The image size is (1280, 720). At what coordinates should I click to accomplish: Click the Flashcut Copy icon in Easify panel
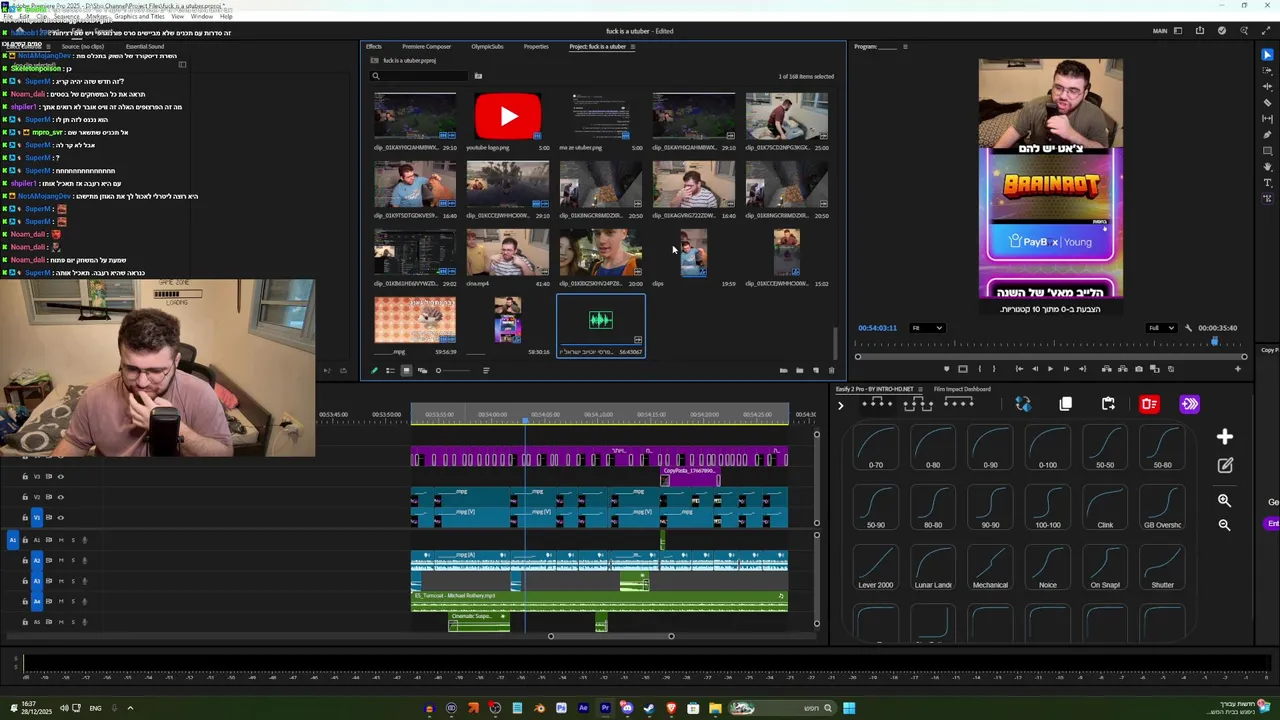[1022, 404]
